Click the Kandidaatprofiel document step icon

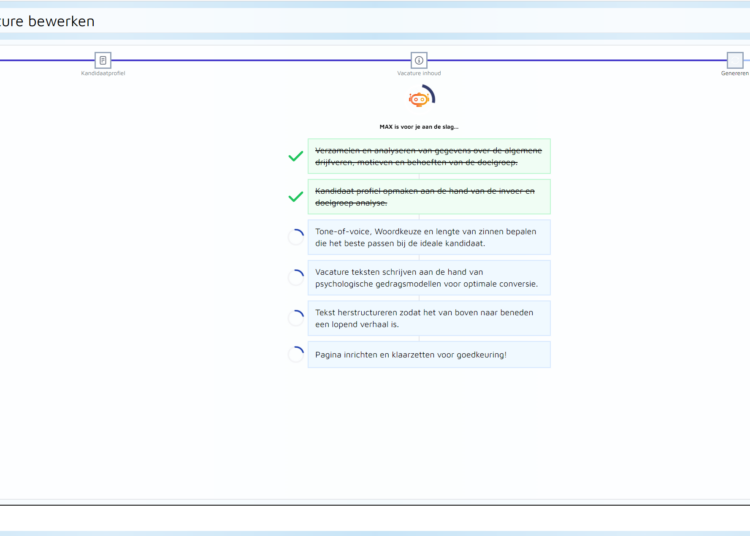(x=102, y=60)
